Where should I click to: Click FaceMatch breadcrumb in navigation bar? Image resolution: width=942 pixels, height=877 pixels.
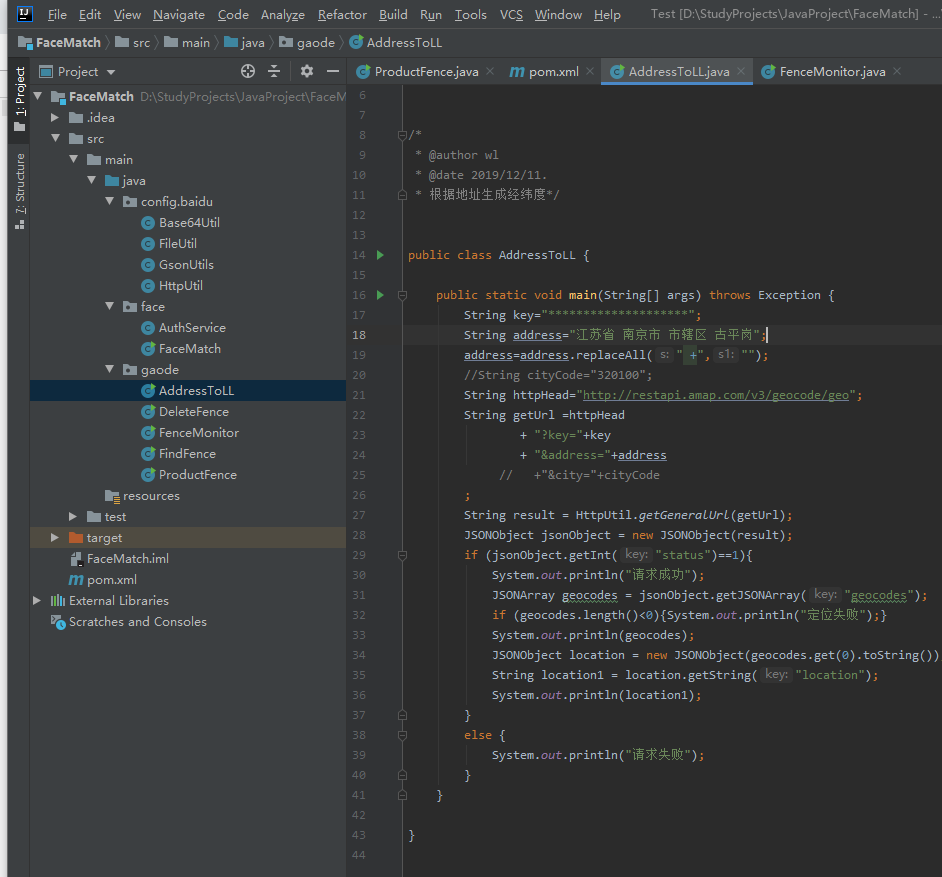(x=59, y=43)
